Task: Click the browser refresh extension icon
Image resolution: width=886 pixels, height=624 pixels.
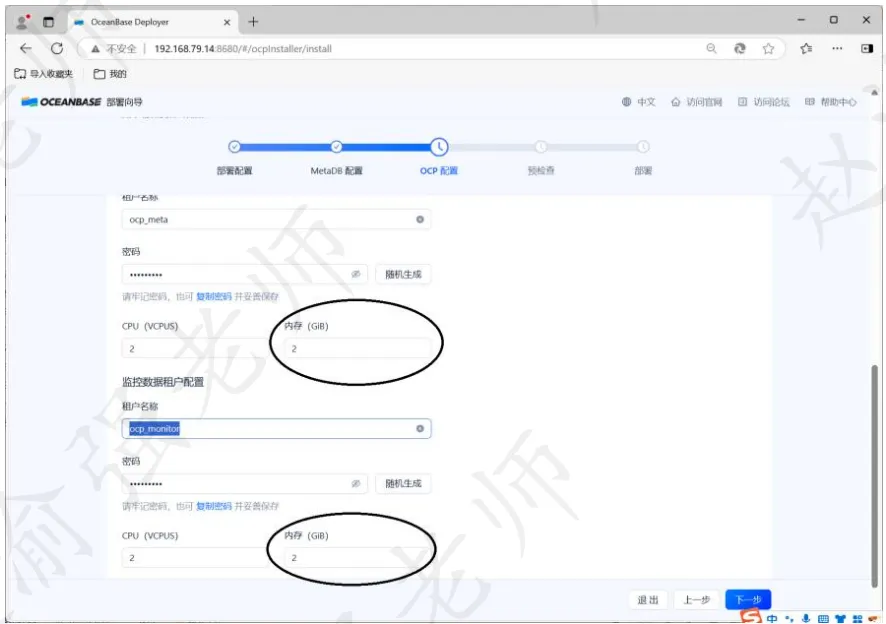Action: point(740,49)
